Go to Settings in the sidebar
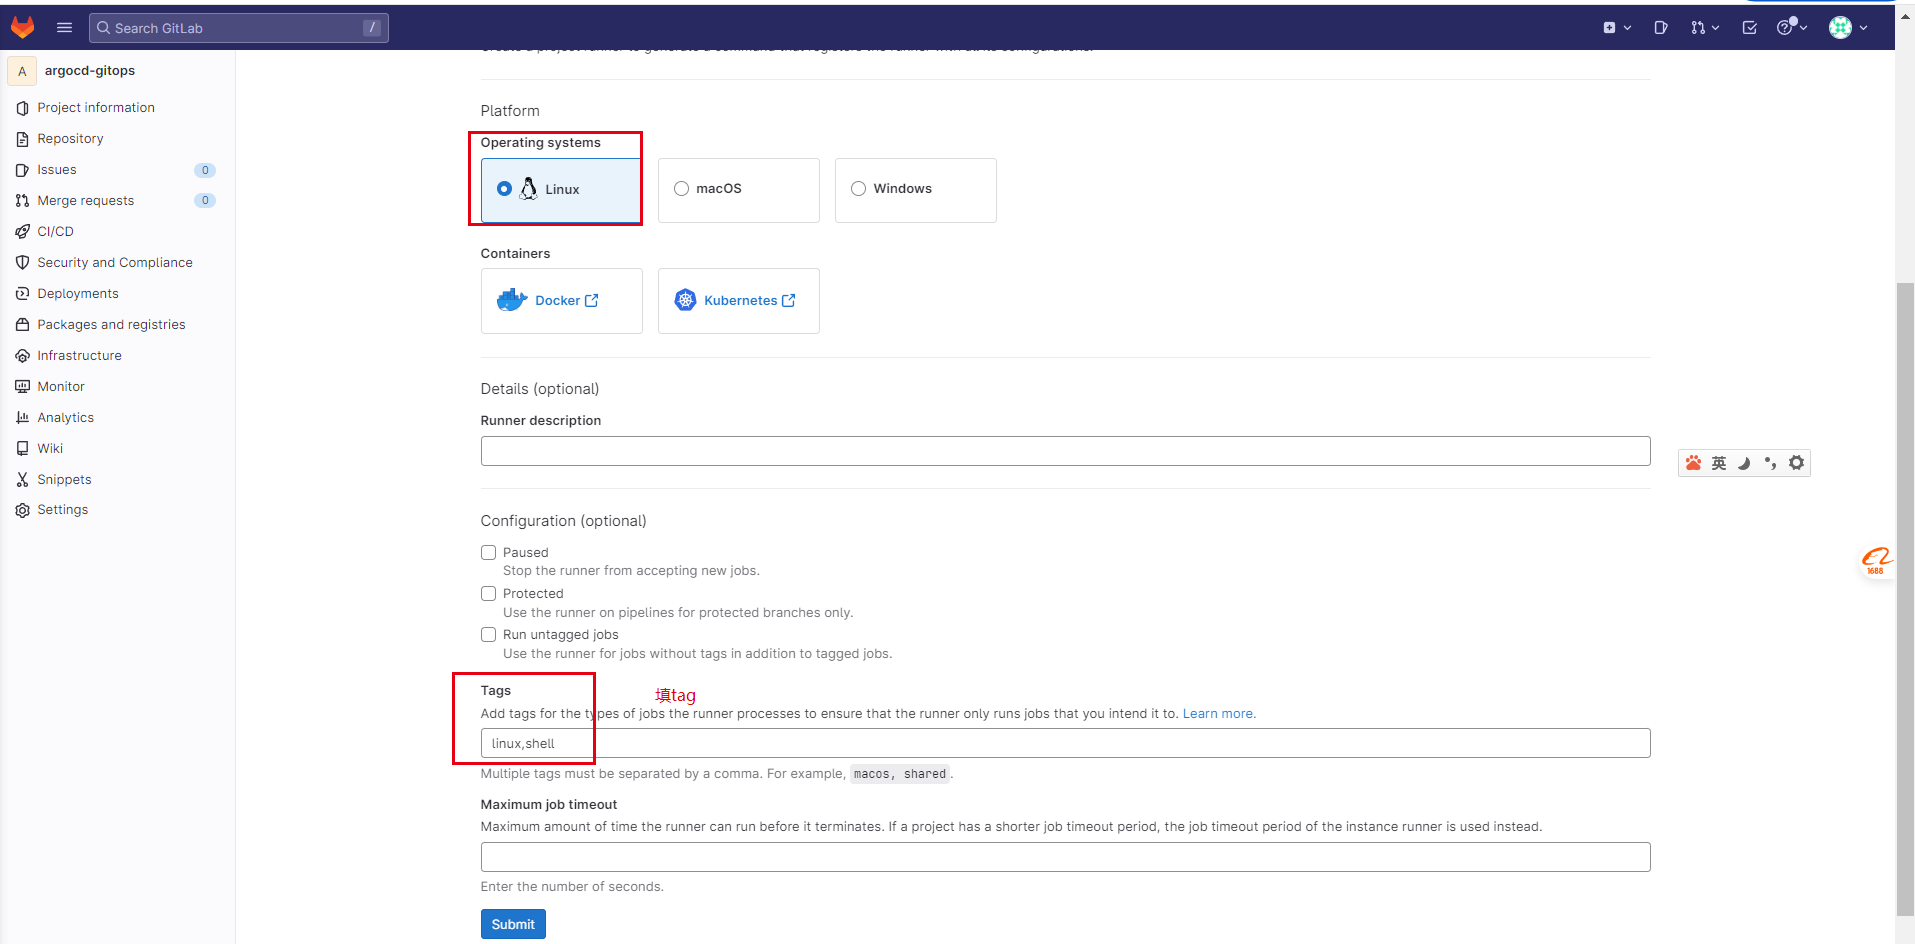This screenshot has width=1915, height=944. (62, 510)
